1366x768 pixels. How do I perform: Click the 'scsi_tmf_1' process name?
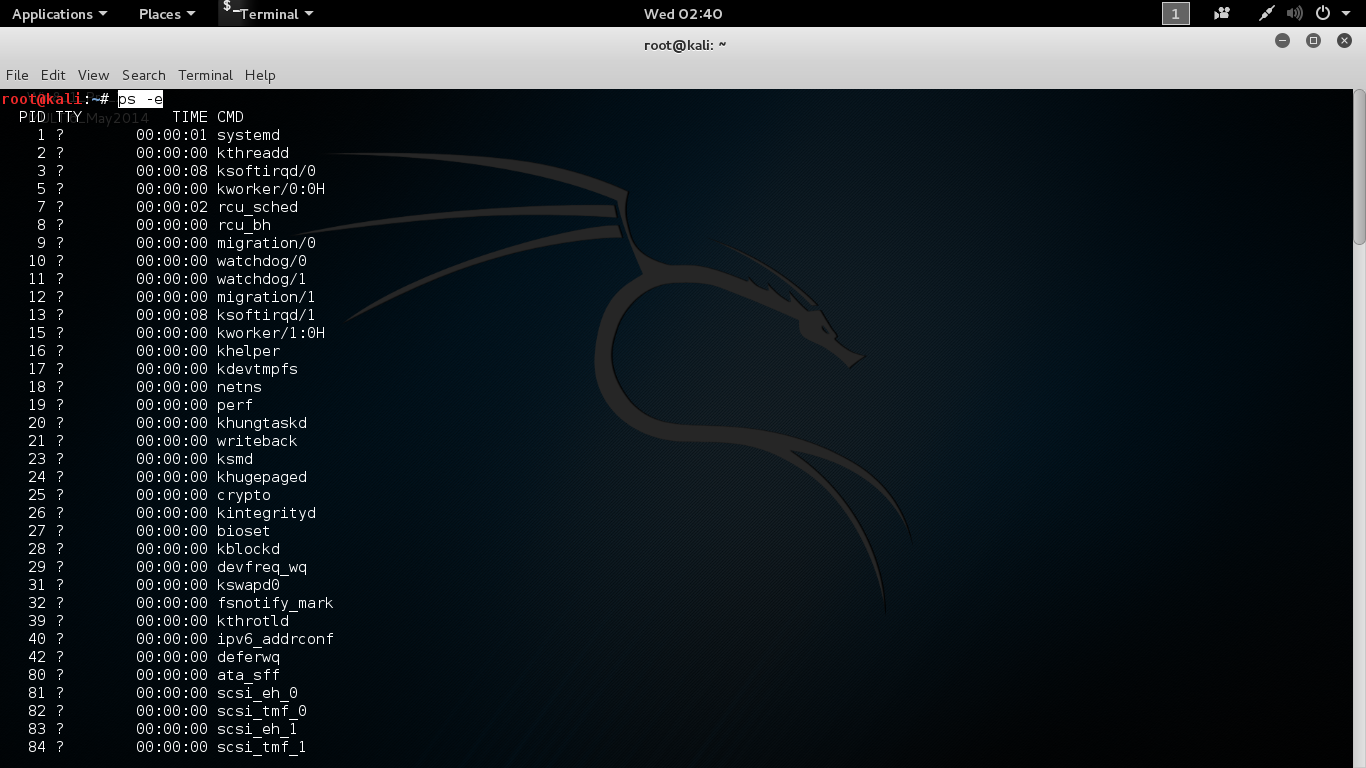pos(262,747)
